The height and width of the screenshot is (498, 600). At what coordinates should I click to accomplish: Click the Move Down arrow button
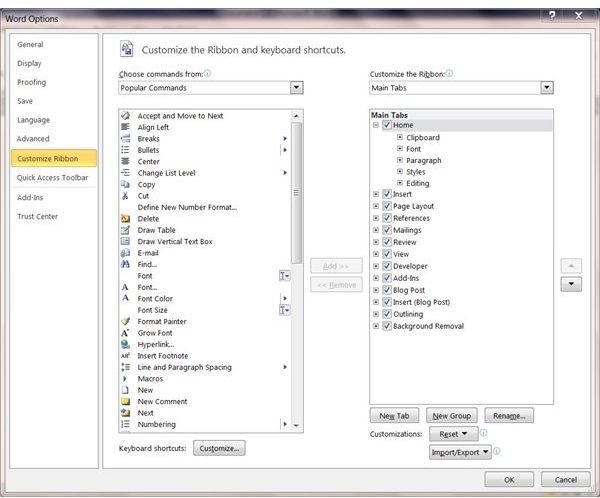pyautogui.click(x=571, y=284)
